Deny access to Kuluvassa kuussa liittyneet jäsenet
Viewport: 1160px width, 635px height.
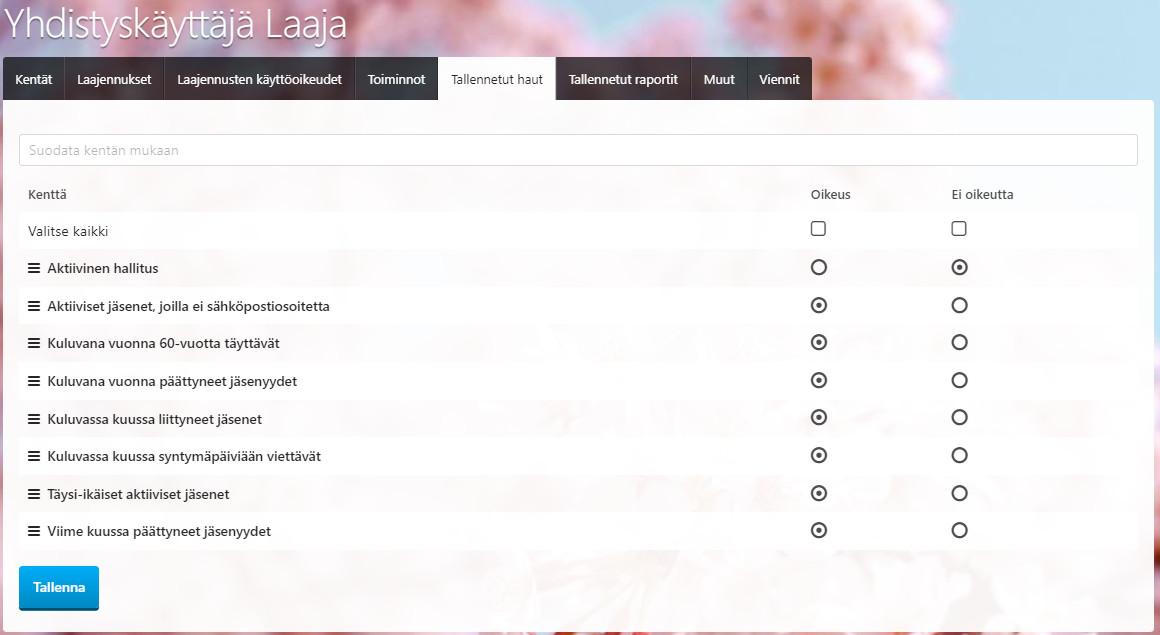[959, 418]
